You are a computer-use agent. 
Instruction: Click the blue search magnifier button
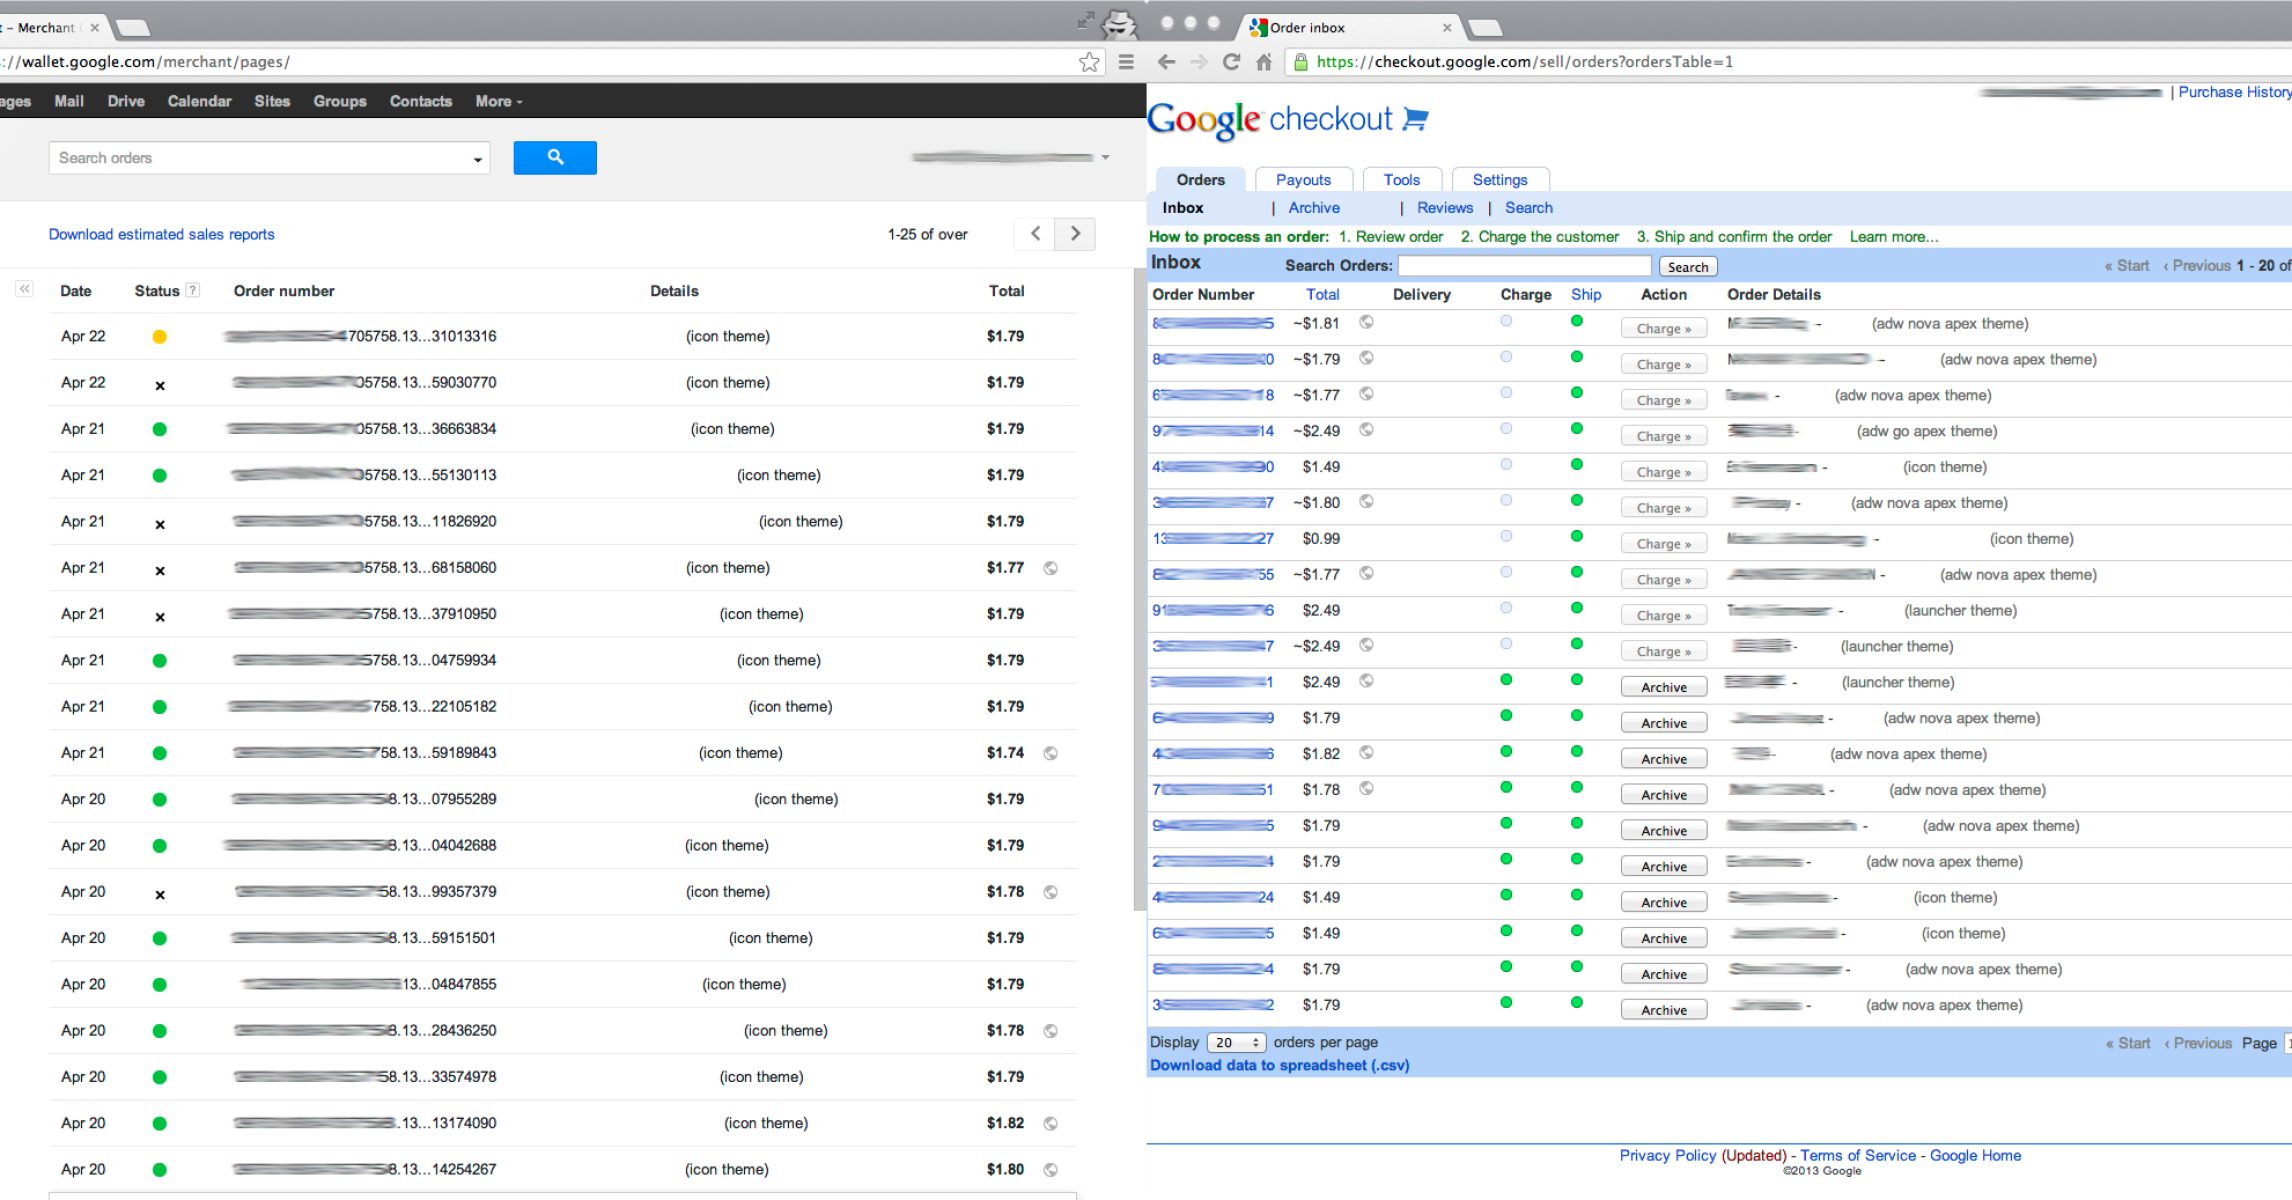(x=555, y=158)
